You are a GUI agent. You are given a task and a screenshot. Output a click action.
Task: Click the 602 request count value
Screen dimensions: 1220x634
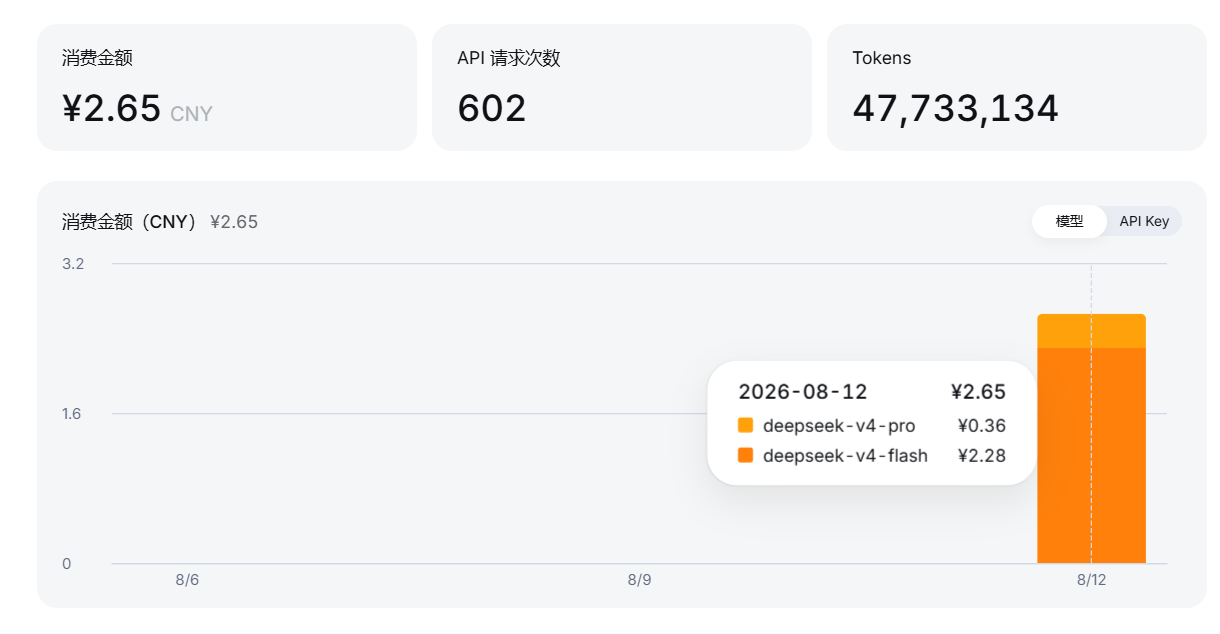492,108
